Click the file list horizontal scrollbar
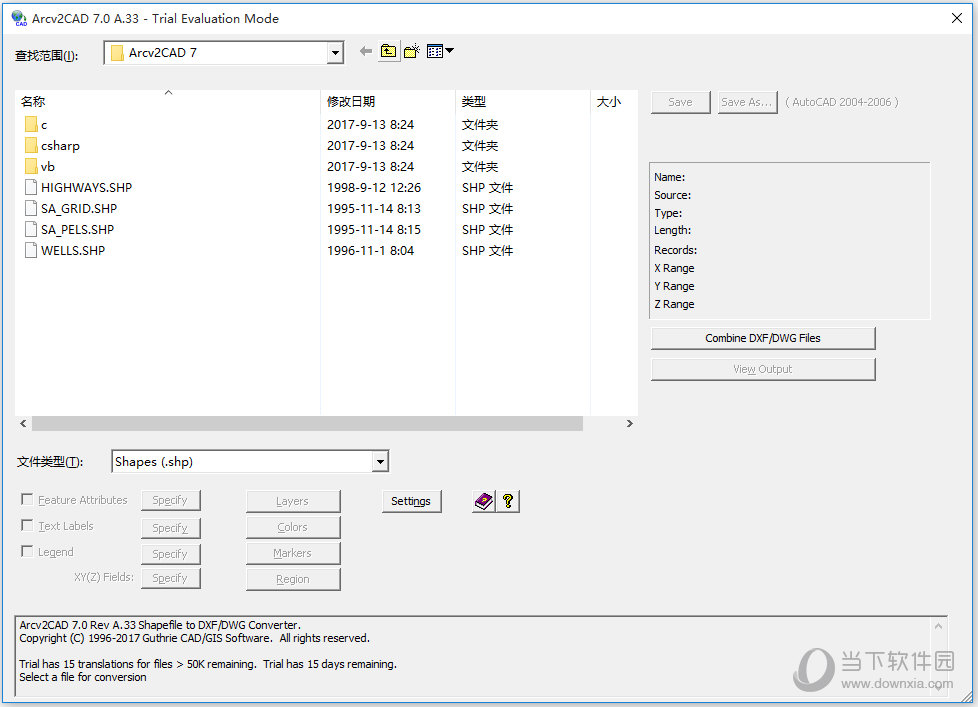This screenshot has height=707, width=978. click(307, 423)
